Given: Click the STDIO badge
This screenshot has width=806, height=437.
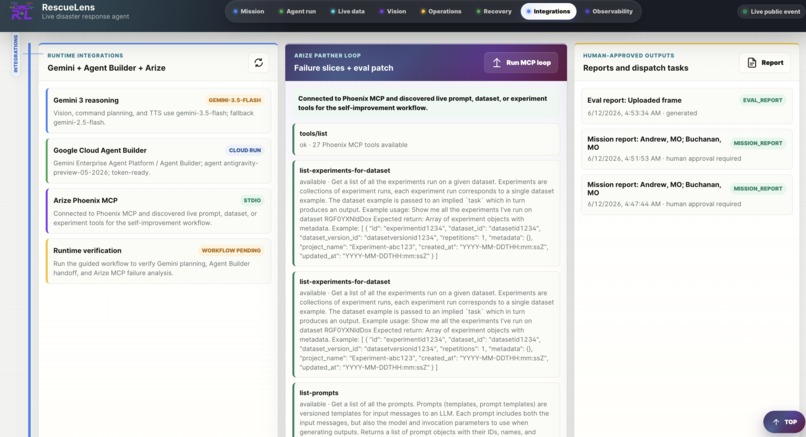Looking at the screenshot, I should (x=252, y=201).
